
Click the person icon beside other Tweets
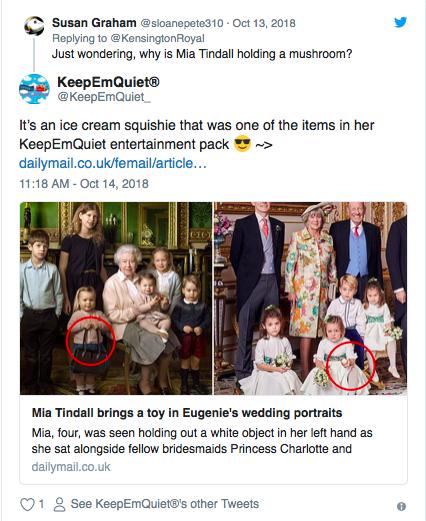tap(59, 504)
